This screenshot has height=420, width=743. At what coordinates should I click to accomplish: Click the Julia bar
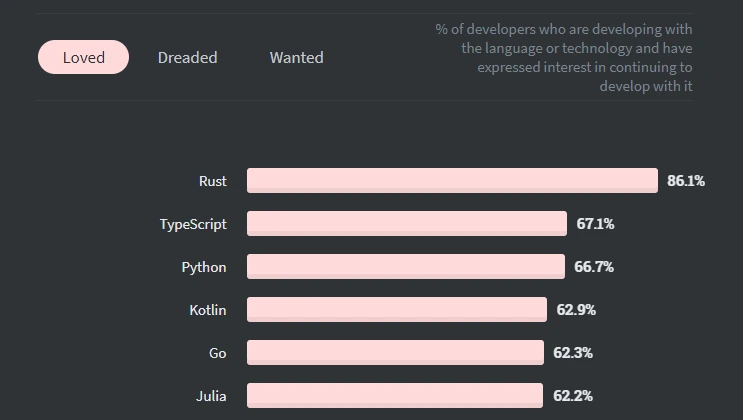coord(394,396)
